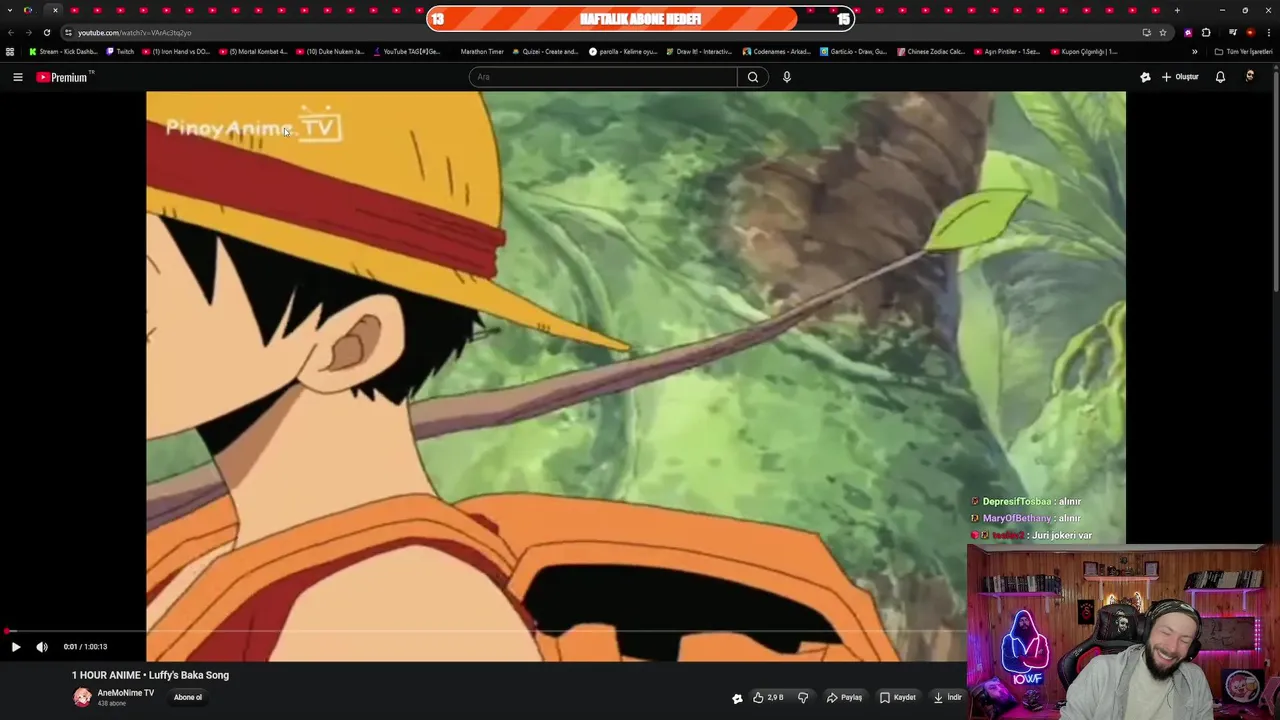Click the 1 HOUR ANIME video title

coord(150,675)
